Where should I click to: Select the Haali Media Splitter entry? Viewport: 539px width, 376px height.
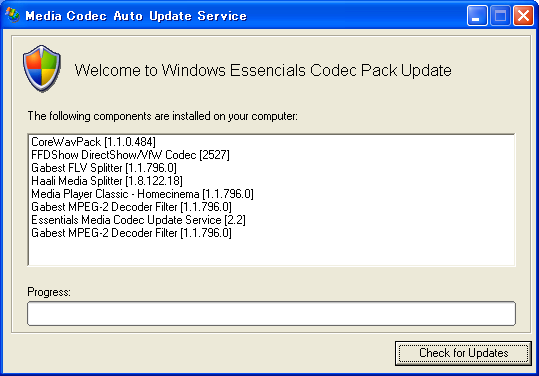[x=107, y=181]
